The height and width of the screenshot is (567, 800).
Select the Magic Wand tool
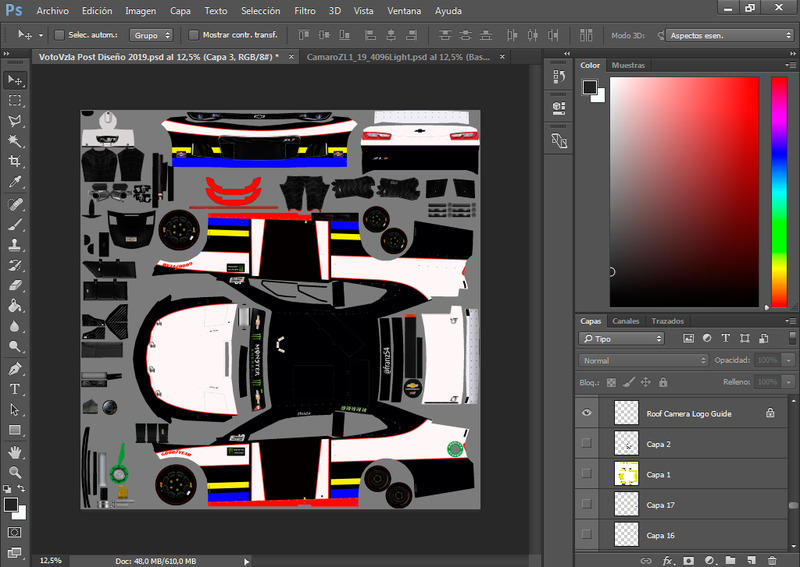(x=15, y=141)
